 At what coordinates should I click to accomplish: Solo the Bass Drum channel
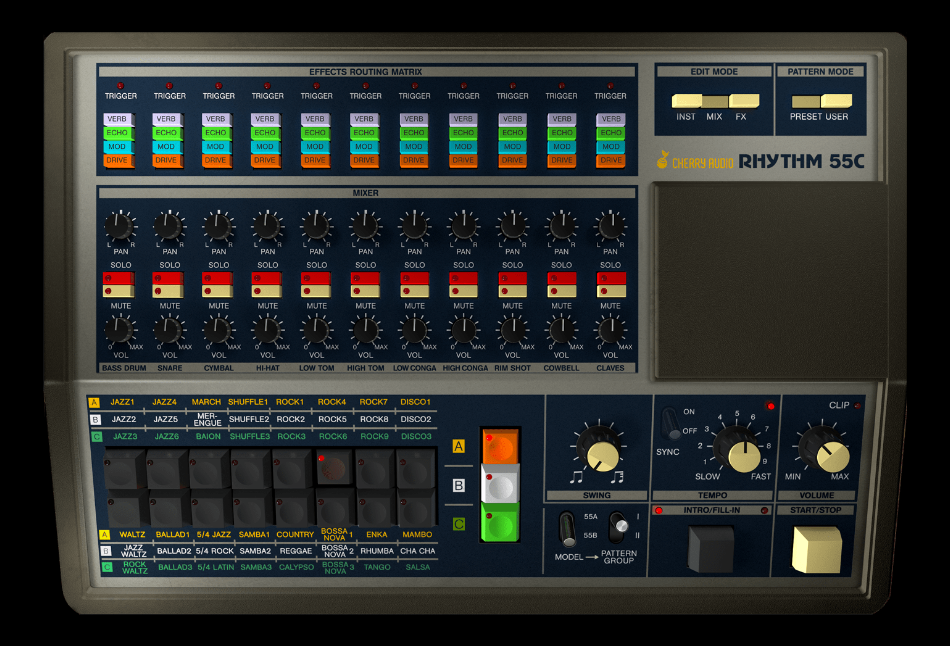tap(119, 278)
